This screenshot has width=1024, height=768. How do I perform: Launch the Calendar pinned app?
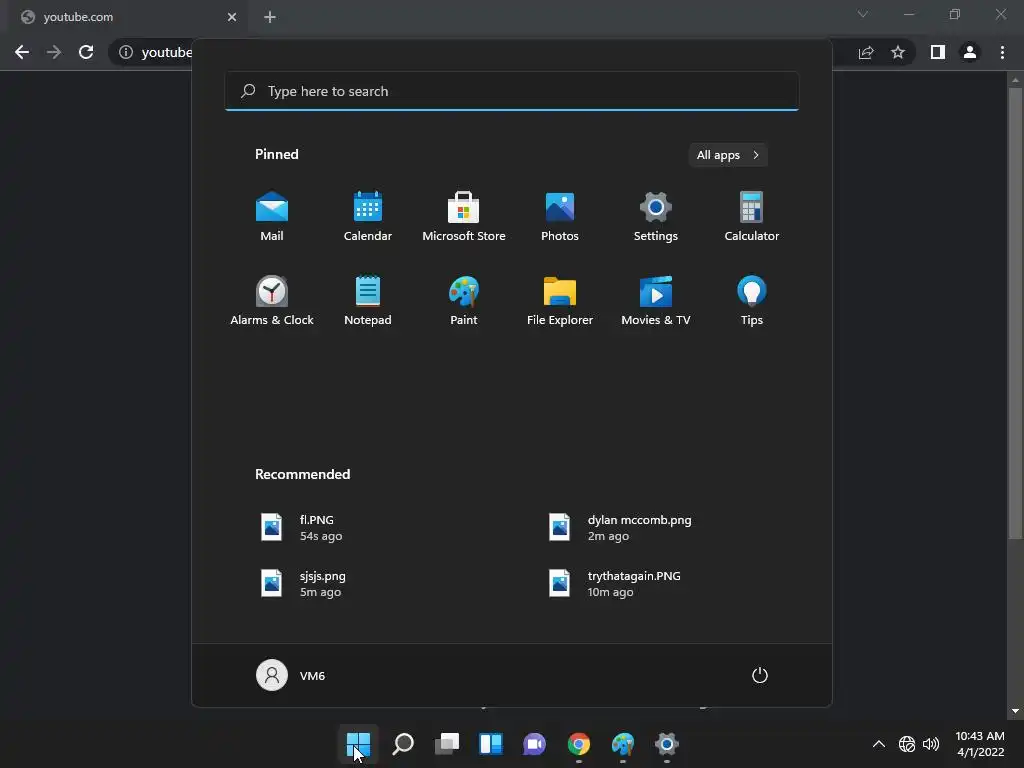(x=368, y=217)
